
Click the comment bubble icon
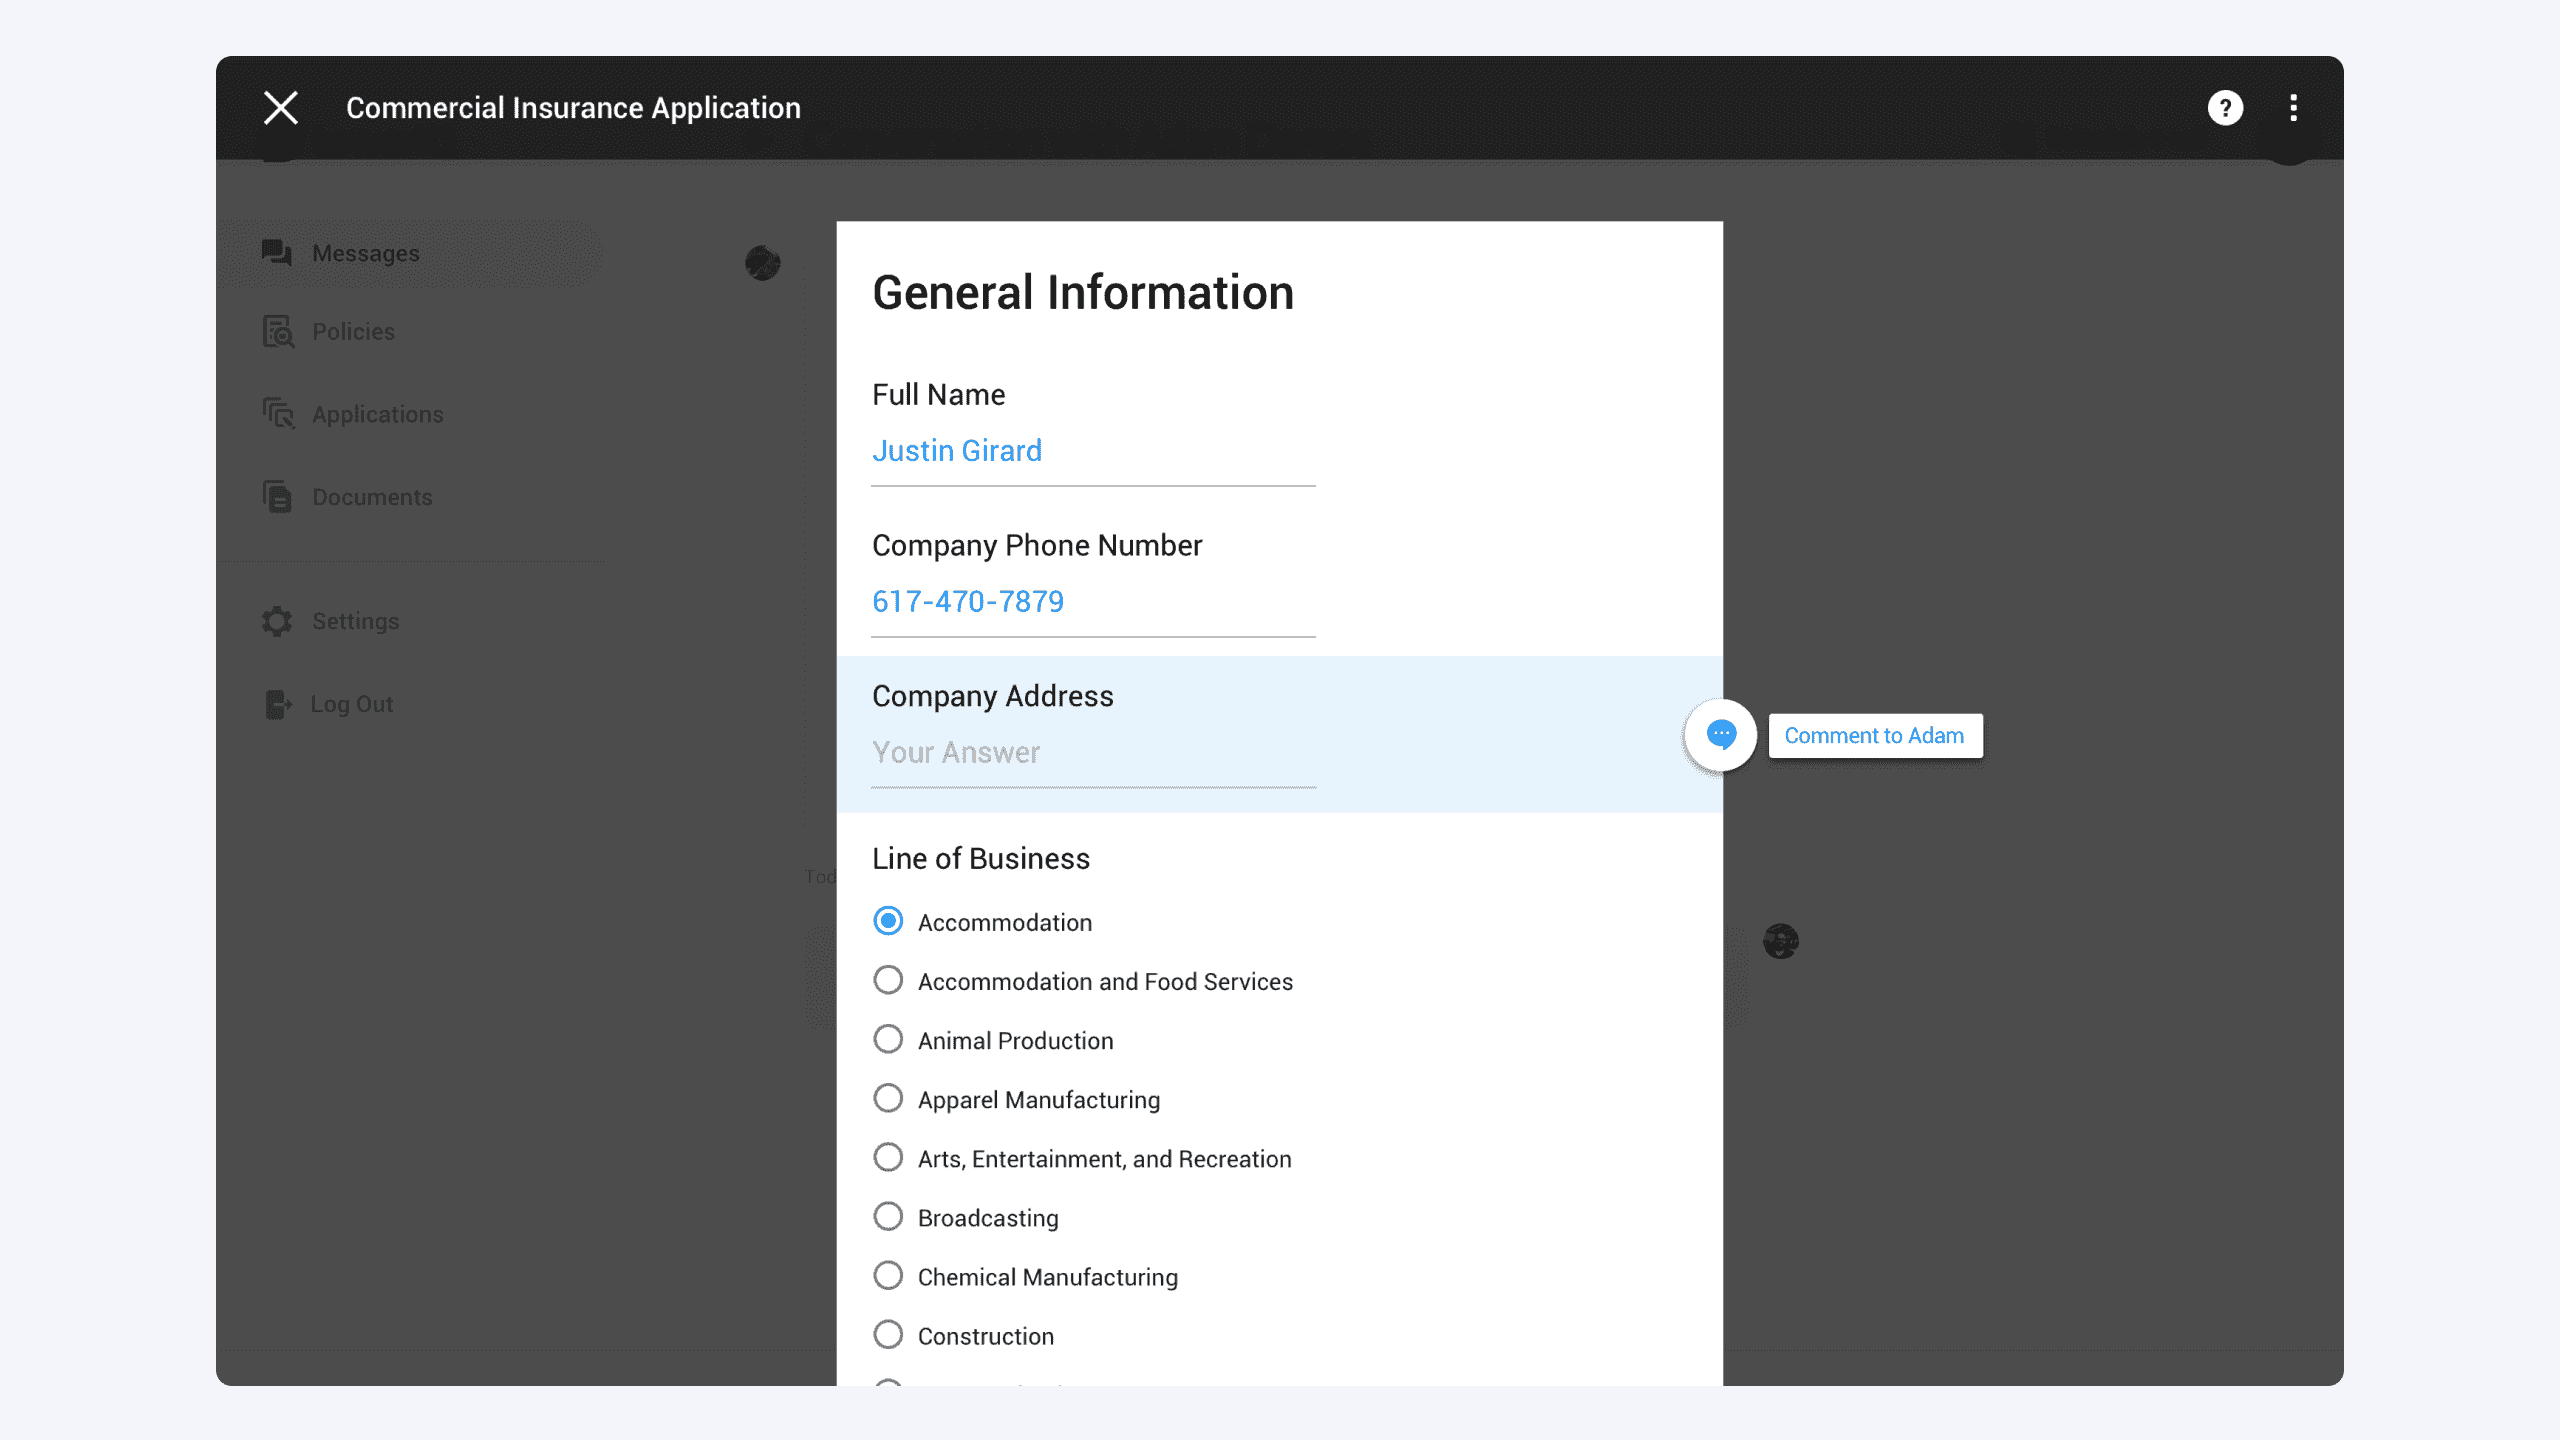click(x=1720, y=735)
